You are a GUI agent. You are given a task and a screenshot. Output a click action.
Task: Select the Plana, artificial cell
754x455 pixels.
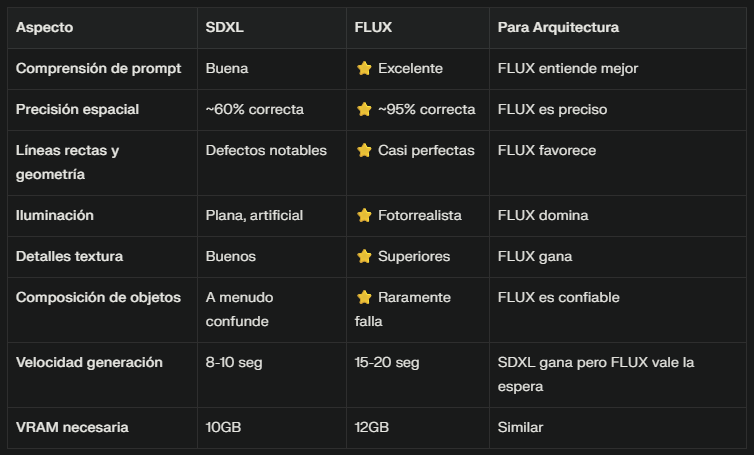point(254,215)
